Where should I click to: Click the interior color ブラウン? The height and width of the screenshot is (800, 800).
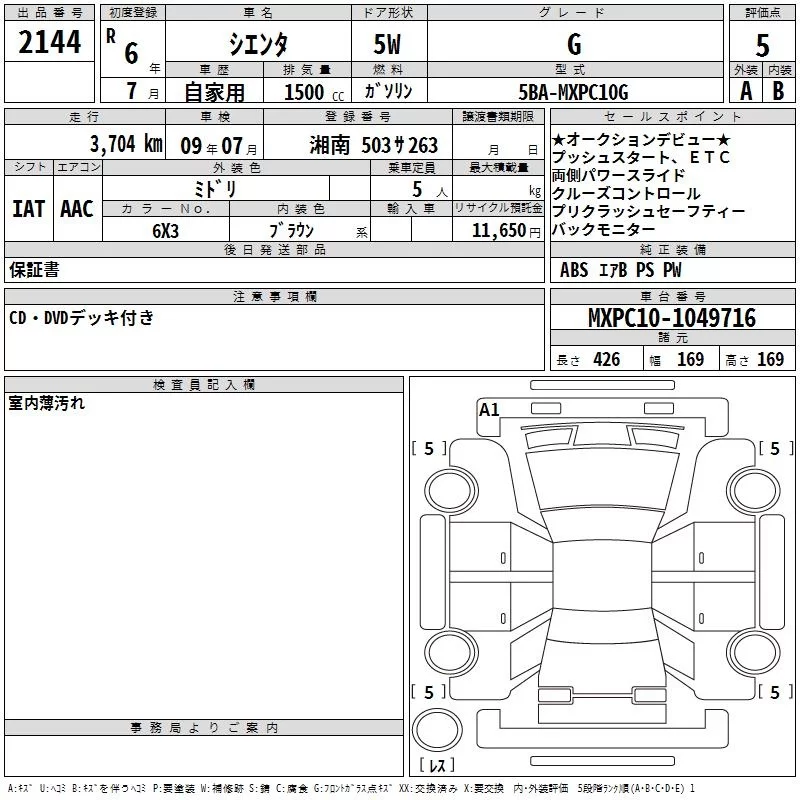[x=291, y=231]
